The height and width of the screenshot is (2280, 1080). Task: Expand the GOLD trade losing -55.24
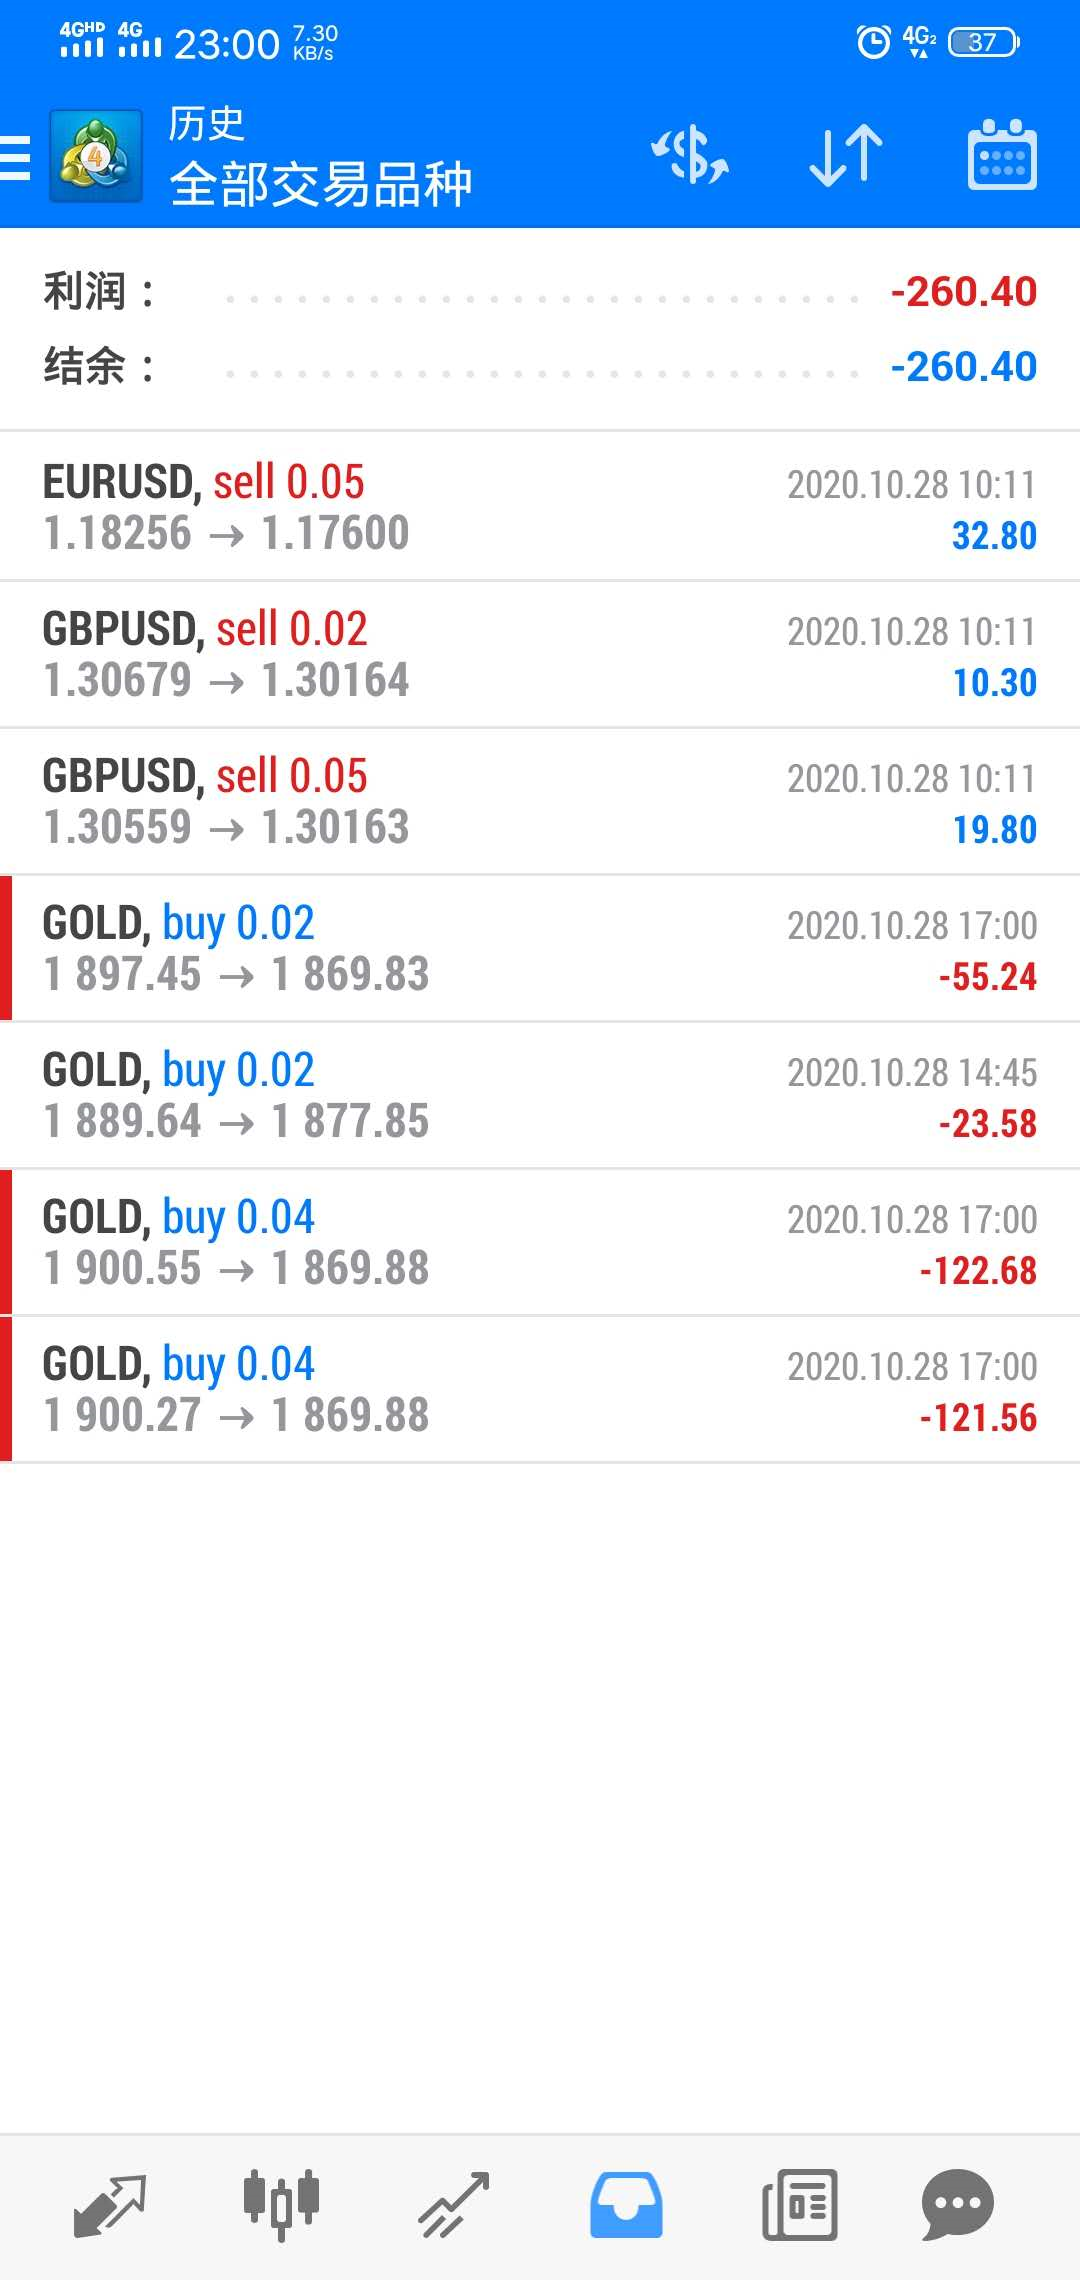[540, 948]
